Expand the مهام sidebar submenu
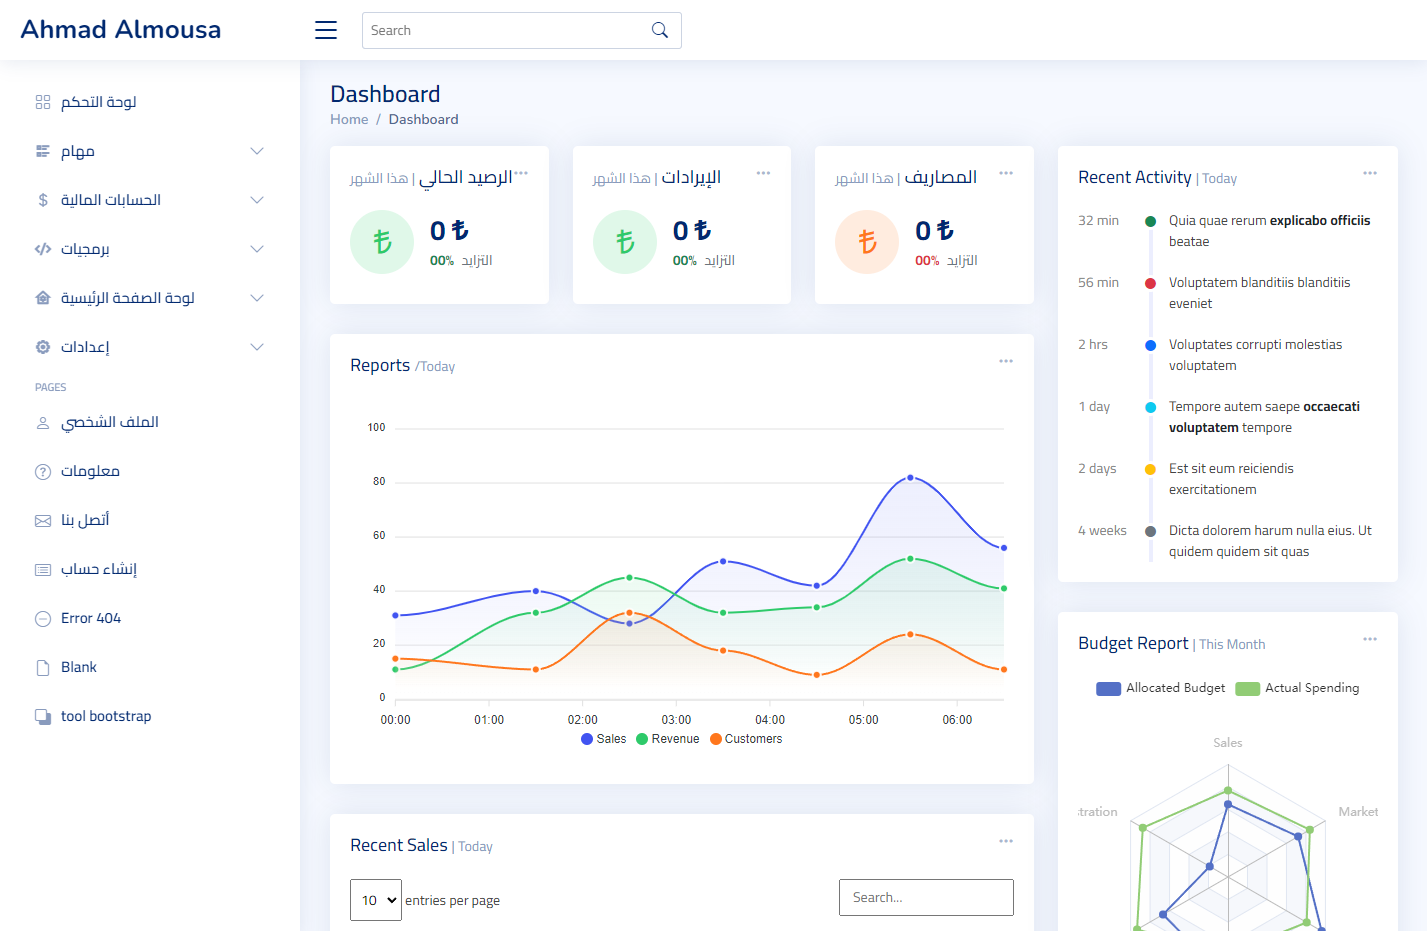Viewport: 1427px width, 931px height. pos(150,151)
